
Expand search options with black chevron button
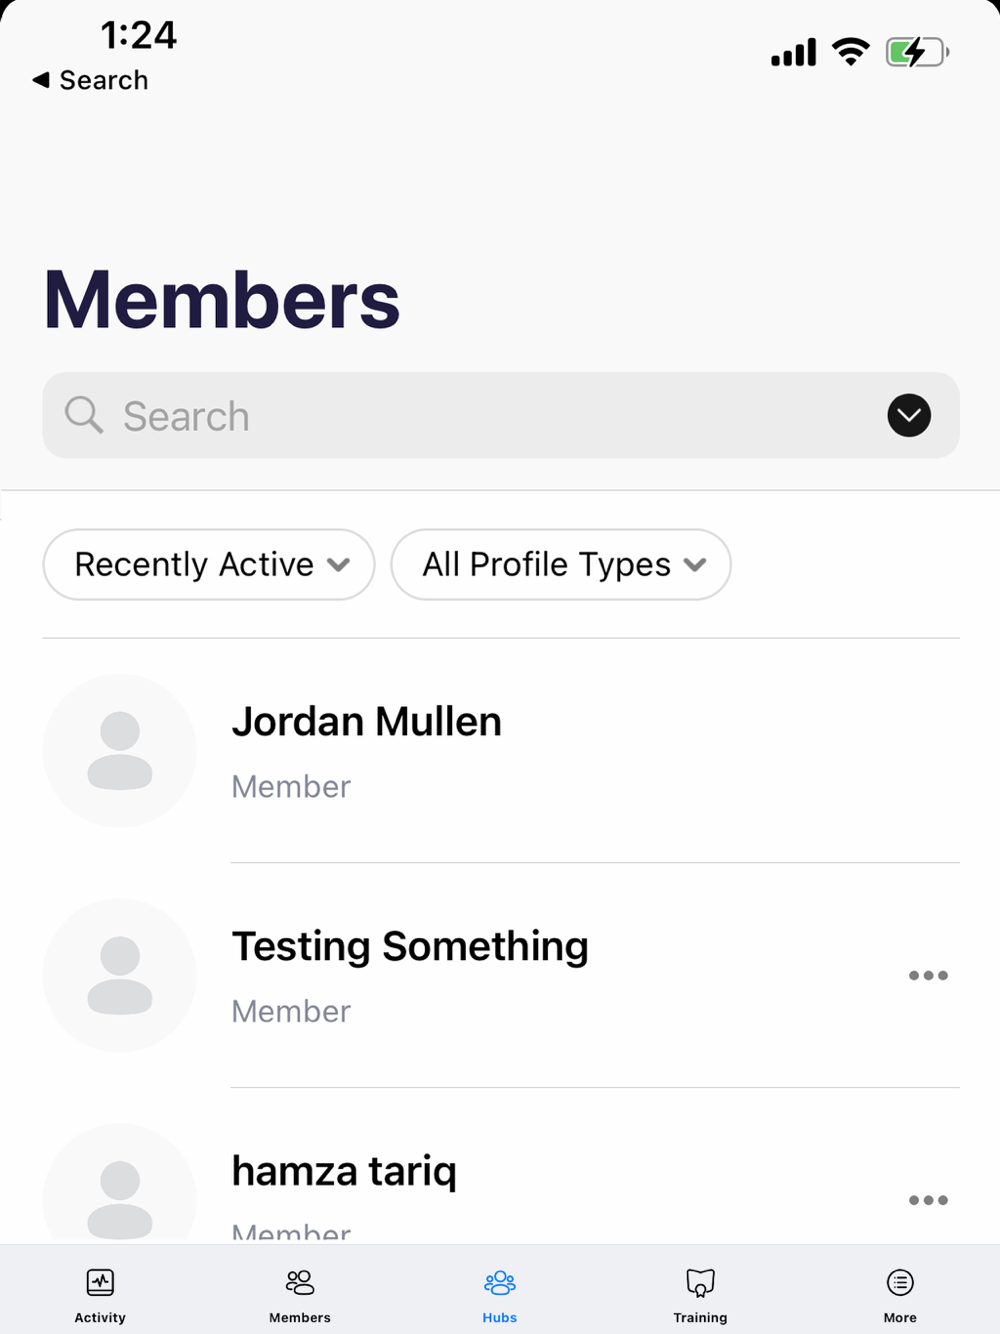(x=909, y=415)
